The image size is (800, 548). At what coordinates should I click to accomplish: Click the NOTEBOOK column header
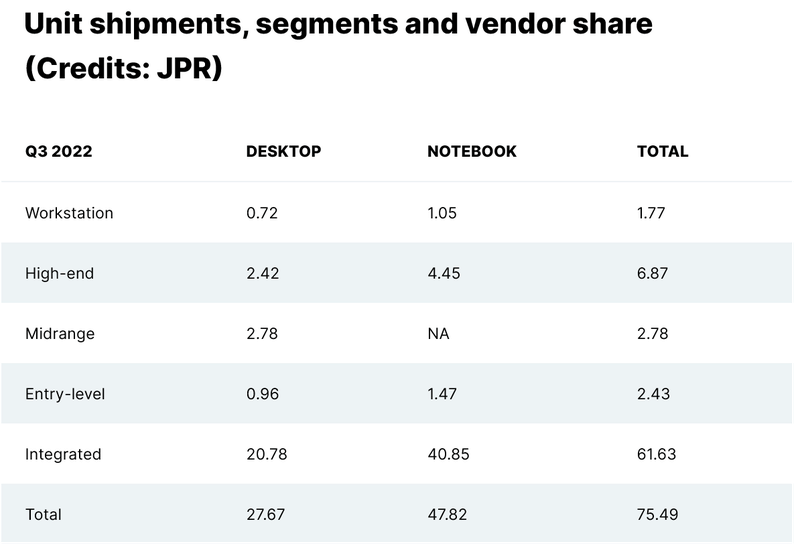(x=471, y=152)
